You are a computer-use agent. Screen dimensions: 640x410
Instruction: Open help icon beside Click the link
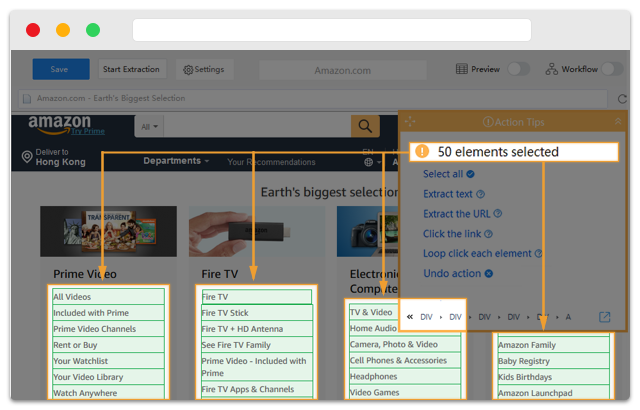pos(488,234)
